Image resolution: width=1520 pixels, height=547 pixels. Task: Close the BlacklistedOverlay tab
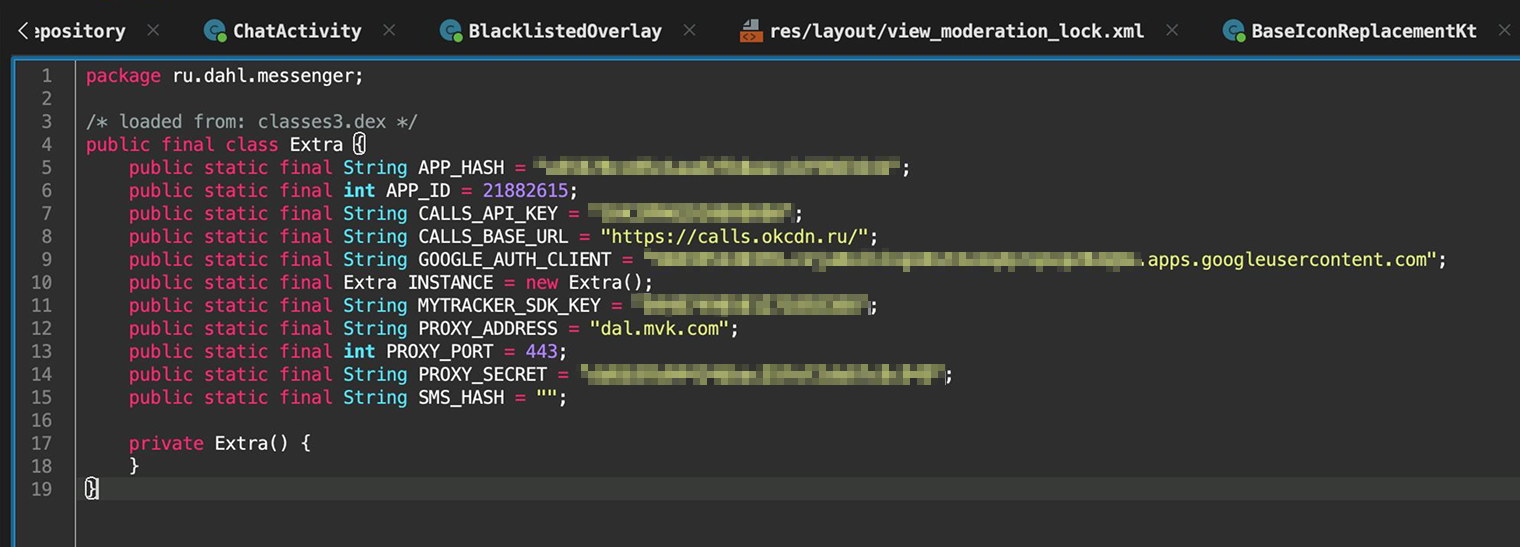click(x=689, y=31)
